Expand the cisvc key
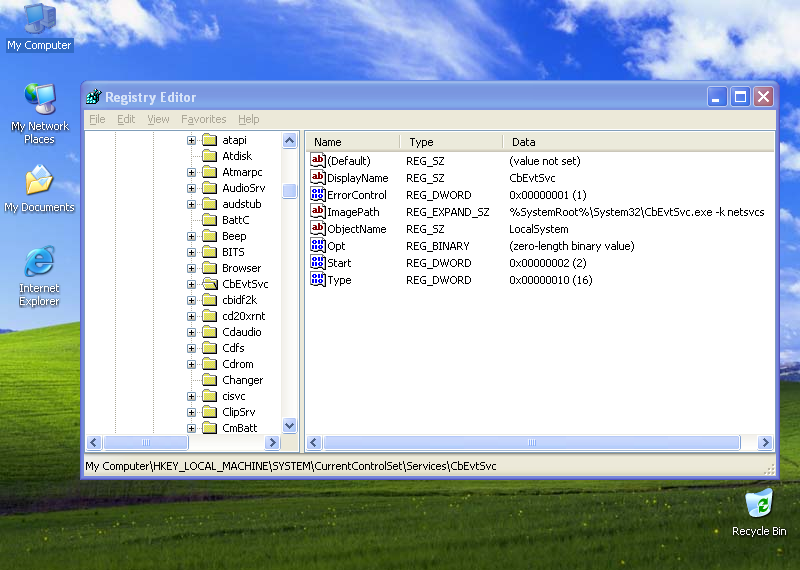 coord(191,396)
